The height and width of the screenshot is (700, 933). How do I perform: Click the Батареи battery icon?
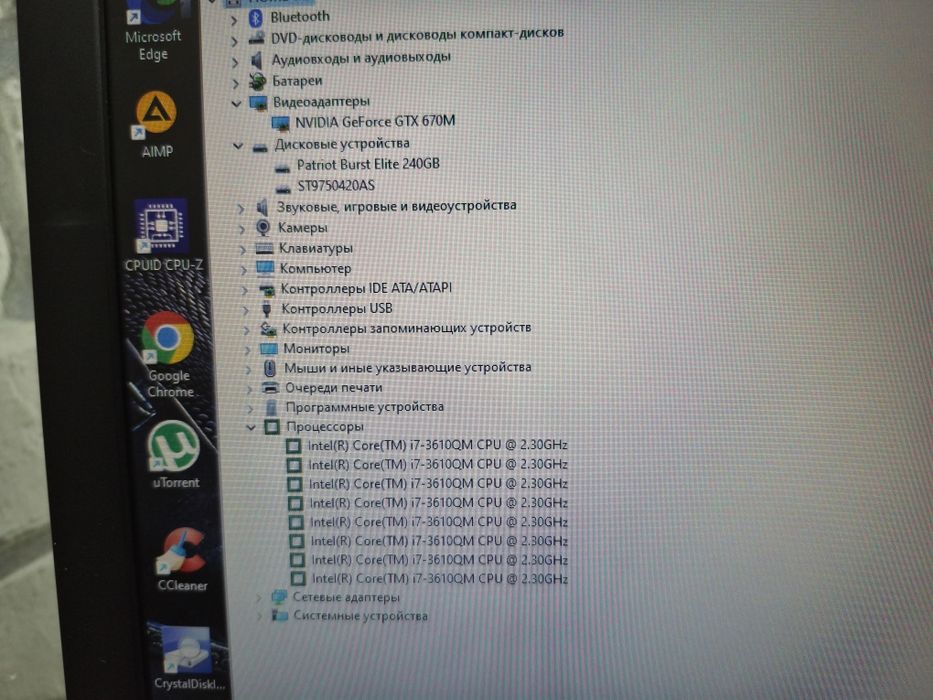(x=258, y=82)
